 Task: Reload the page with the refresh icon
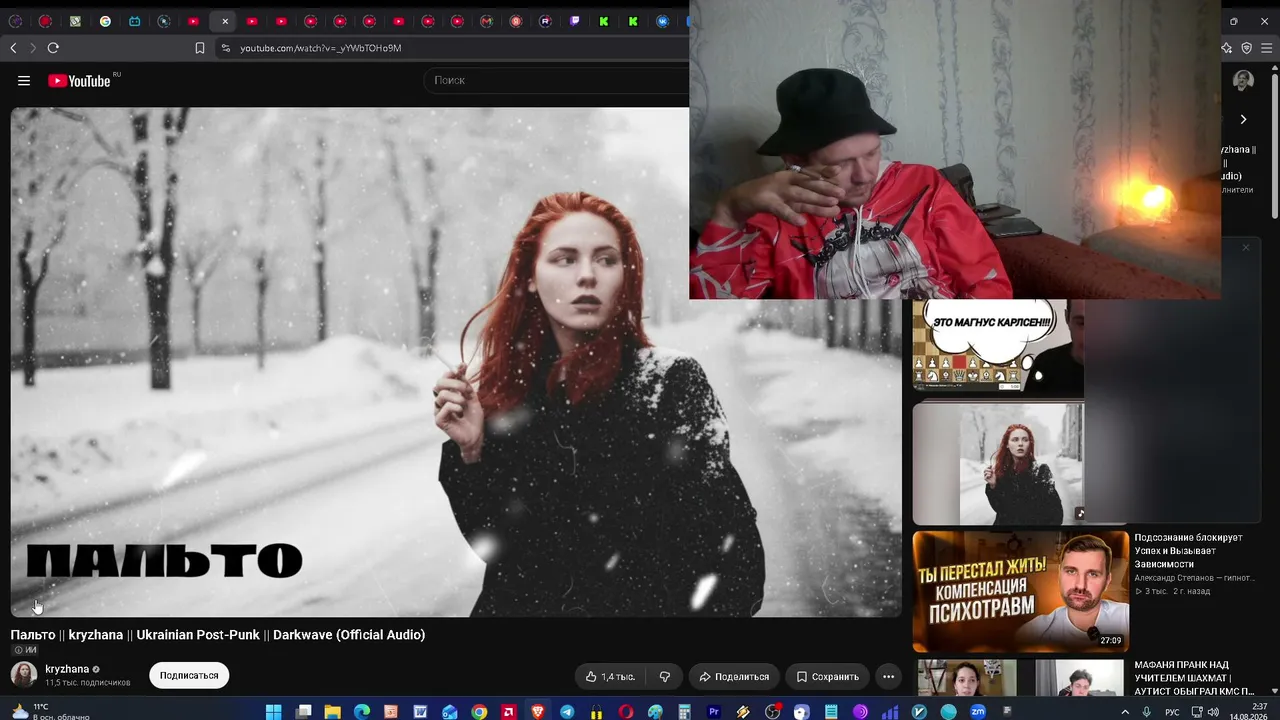click(x=53, y=48)
